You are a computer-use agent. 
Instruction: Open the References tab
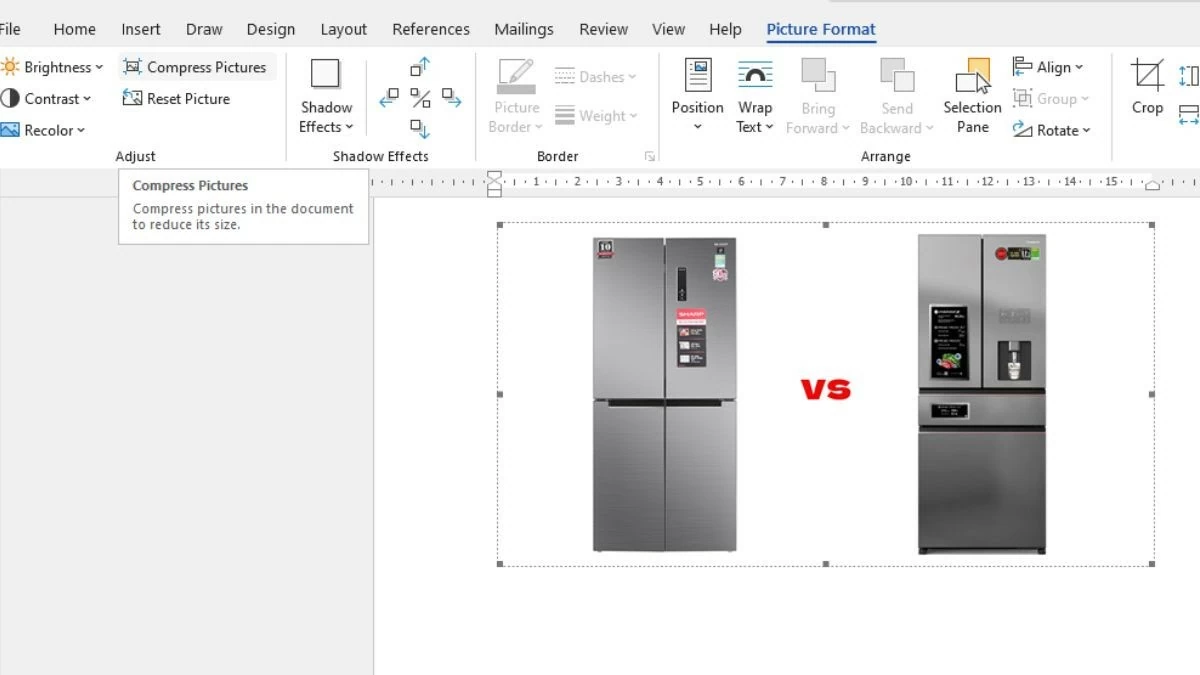(431, 29)
